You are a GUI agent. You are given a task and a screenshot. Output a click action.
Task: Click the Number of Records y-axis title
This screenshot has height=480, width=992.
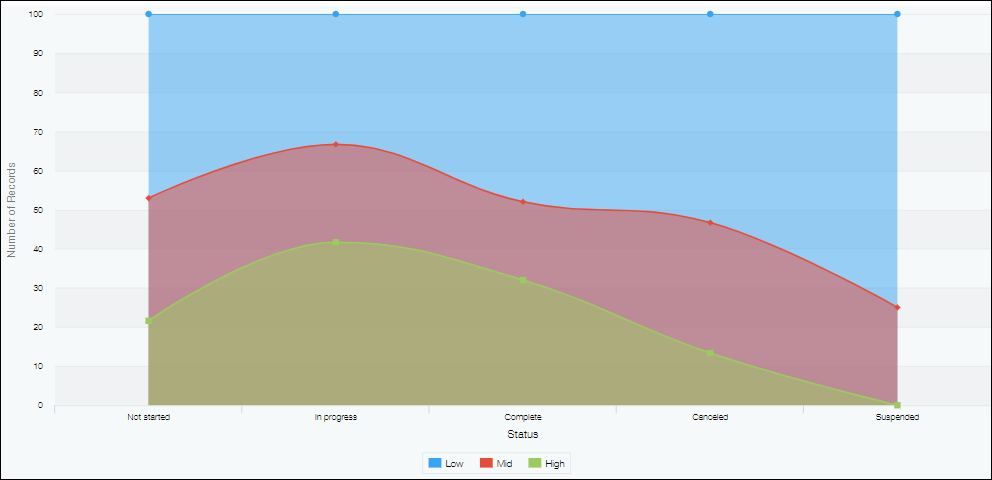[12, 210]
